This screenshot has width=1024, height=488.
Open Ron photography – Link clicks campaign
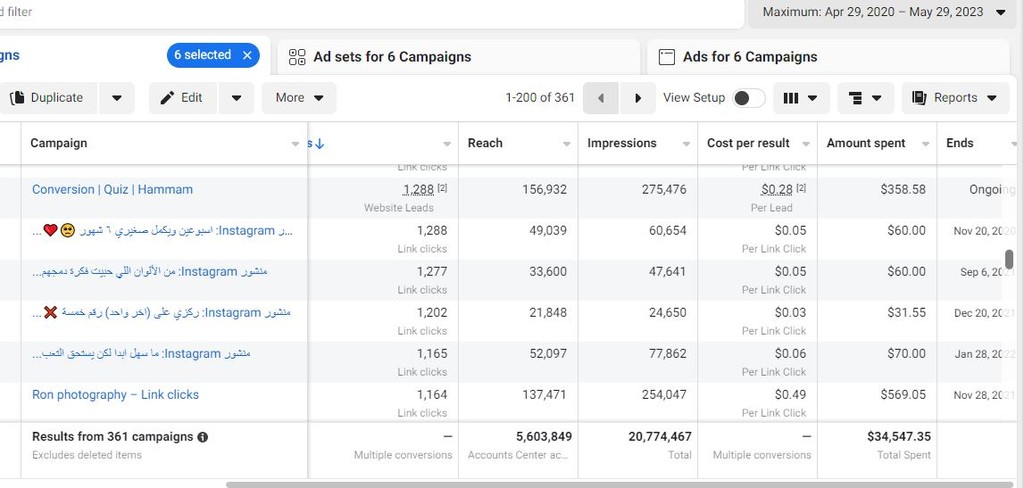coord(115,395)
